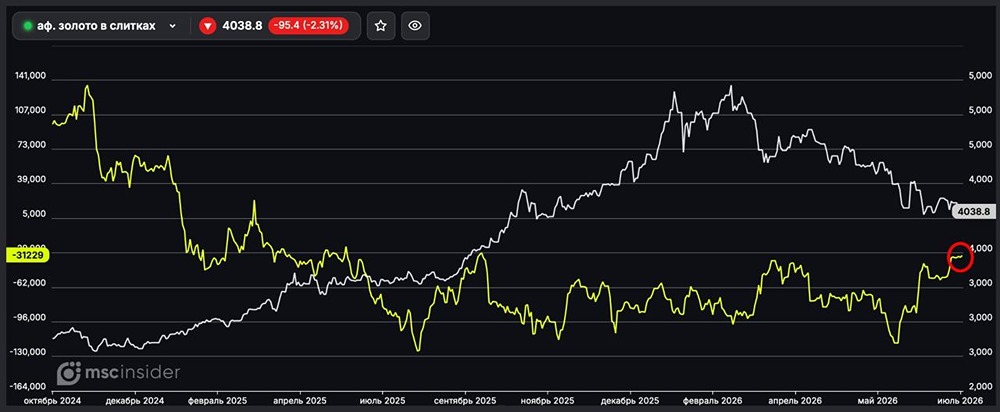Click the 141,000 left axis label
1000x412 pixels.
pyautogui.click(x=30, y=76)
